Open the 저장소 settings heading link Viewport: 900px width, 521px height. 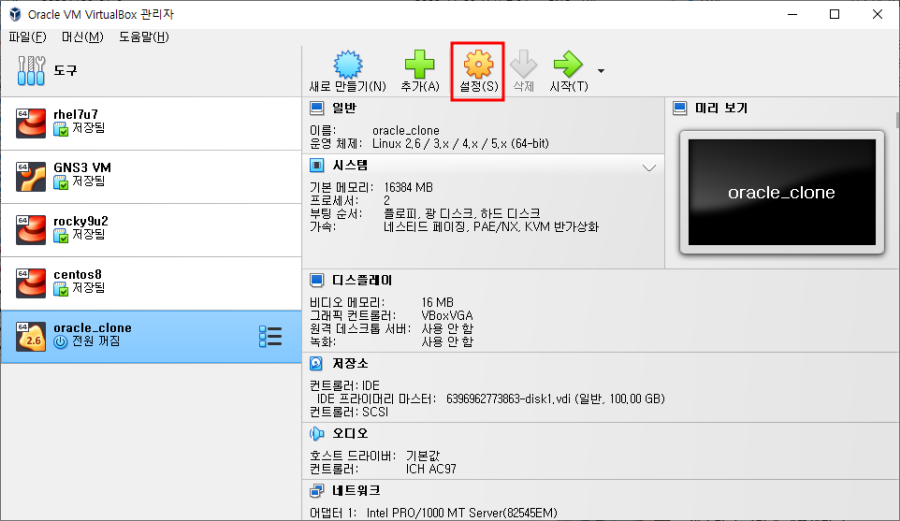click(x=350, y=363)
